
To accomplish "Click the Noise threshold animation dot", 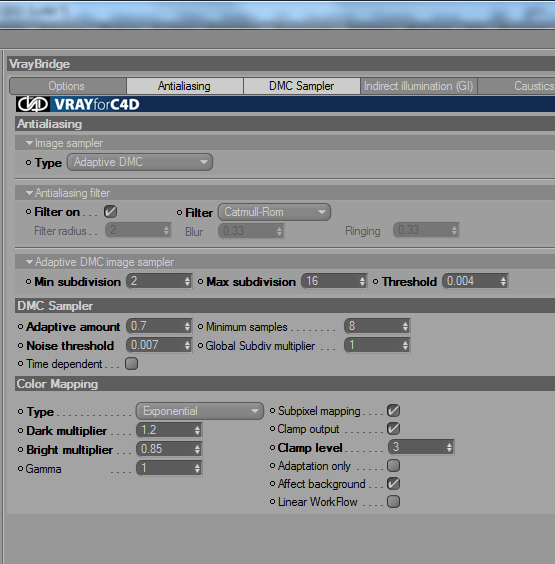I will [x=21, y=346].
